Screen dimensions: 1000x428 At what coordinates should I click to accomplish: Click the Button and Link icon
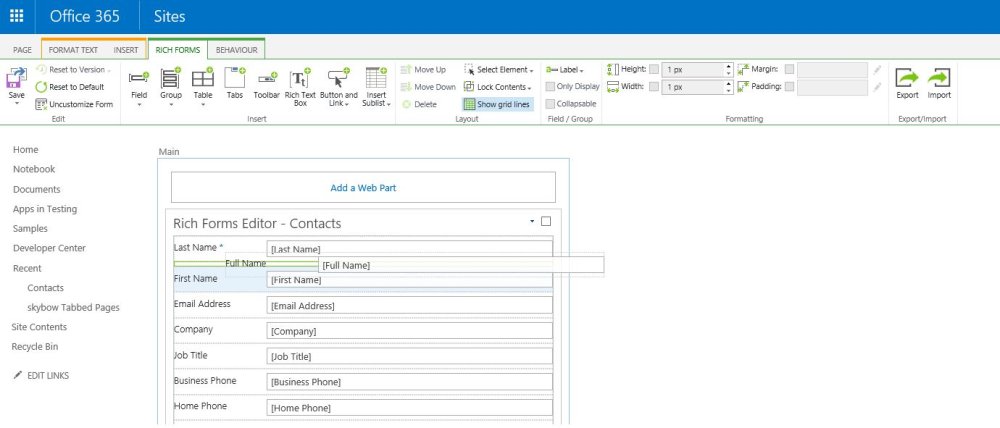pyautogui.click(x=339, y=78)
